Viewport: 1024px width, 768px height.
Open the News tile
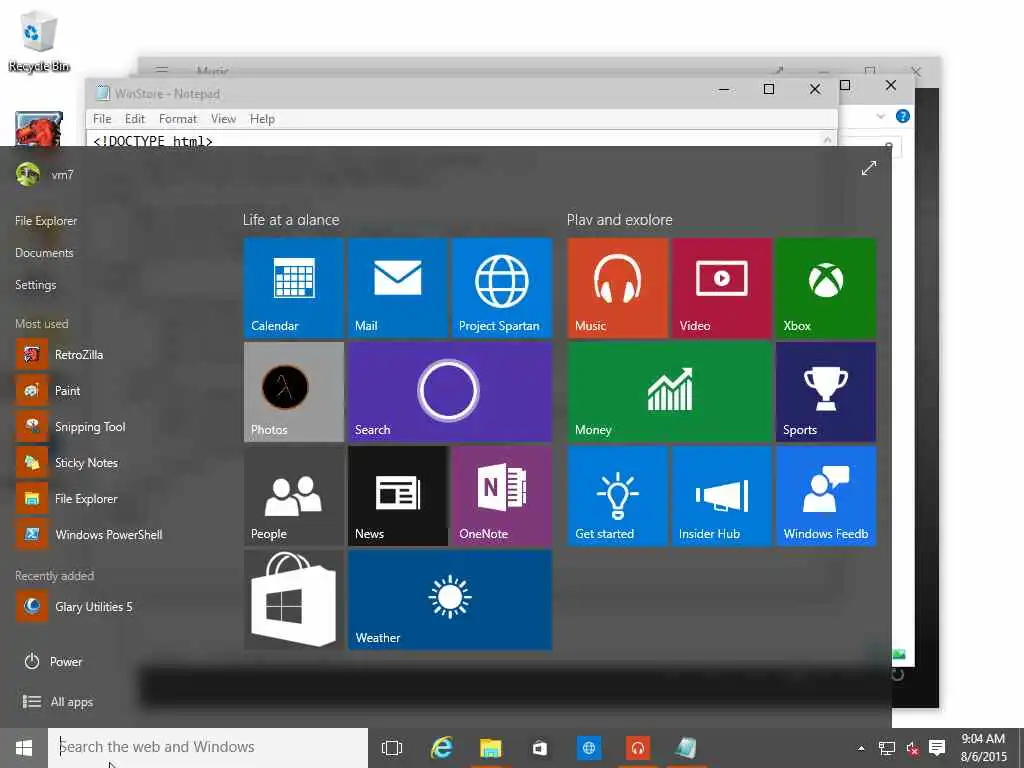click(397, 496)
